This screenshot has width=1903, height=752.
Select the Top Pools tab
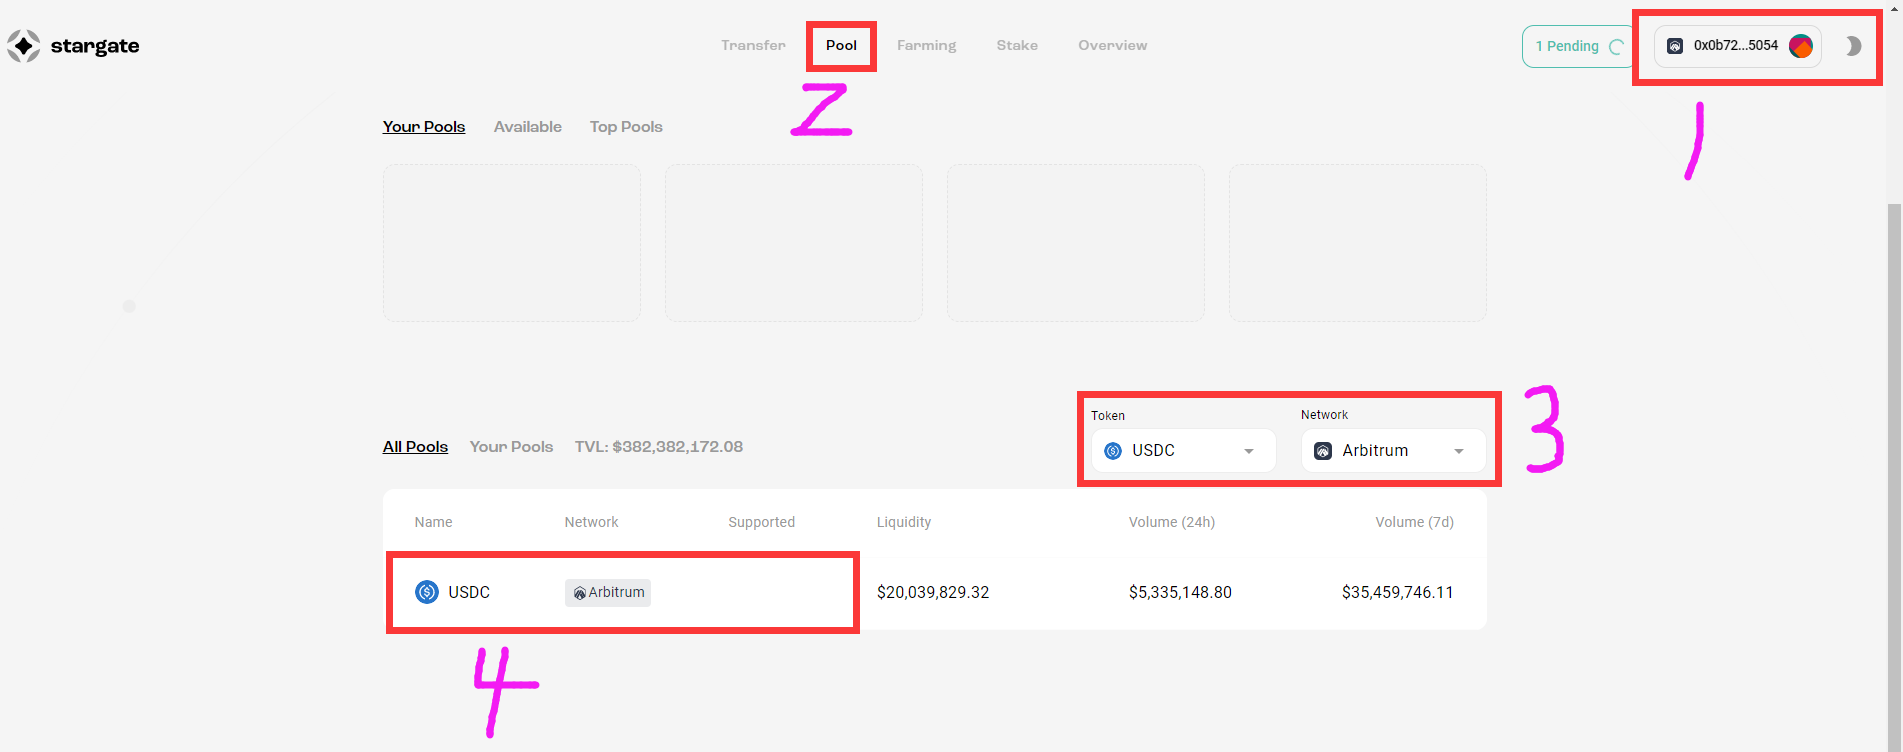[626, 127]
